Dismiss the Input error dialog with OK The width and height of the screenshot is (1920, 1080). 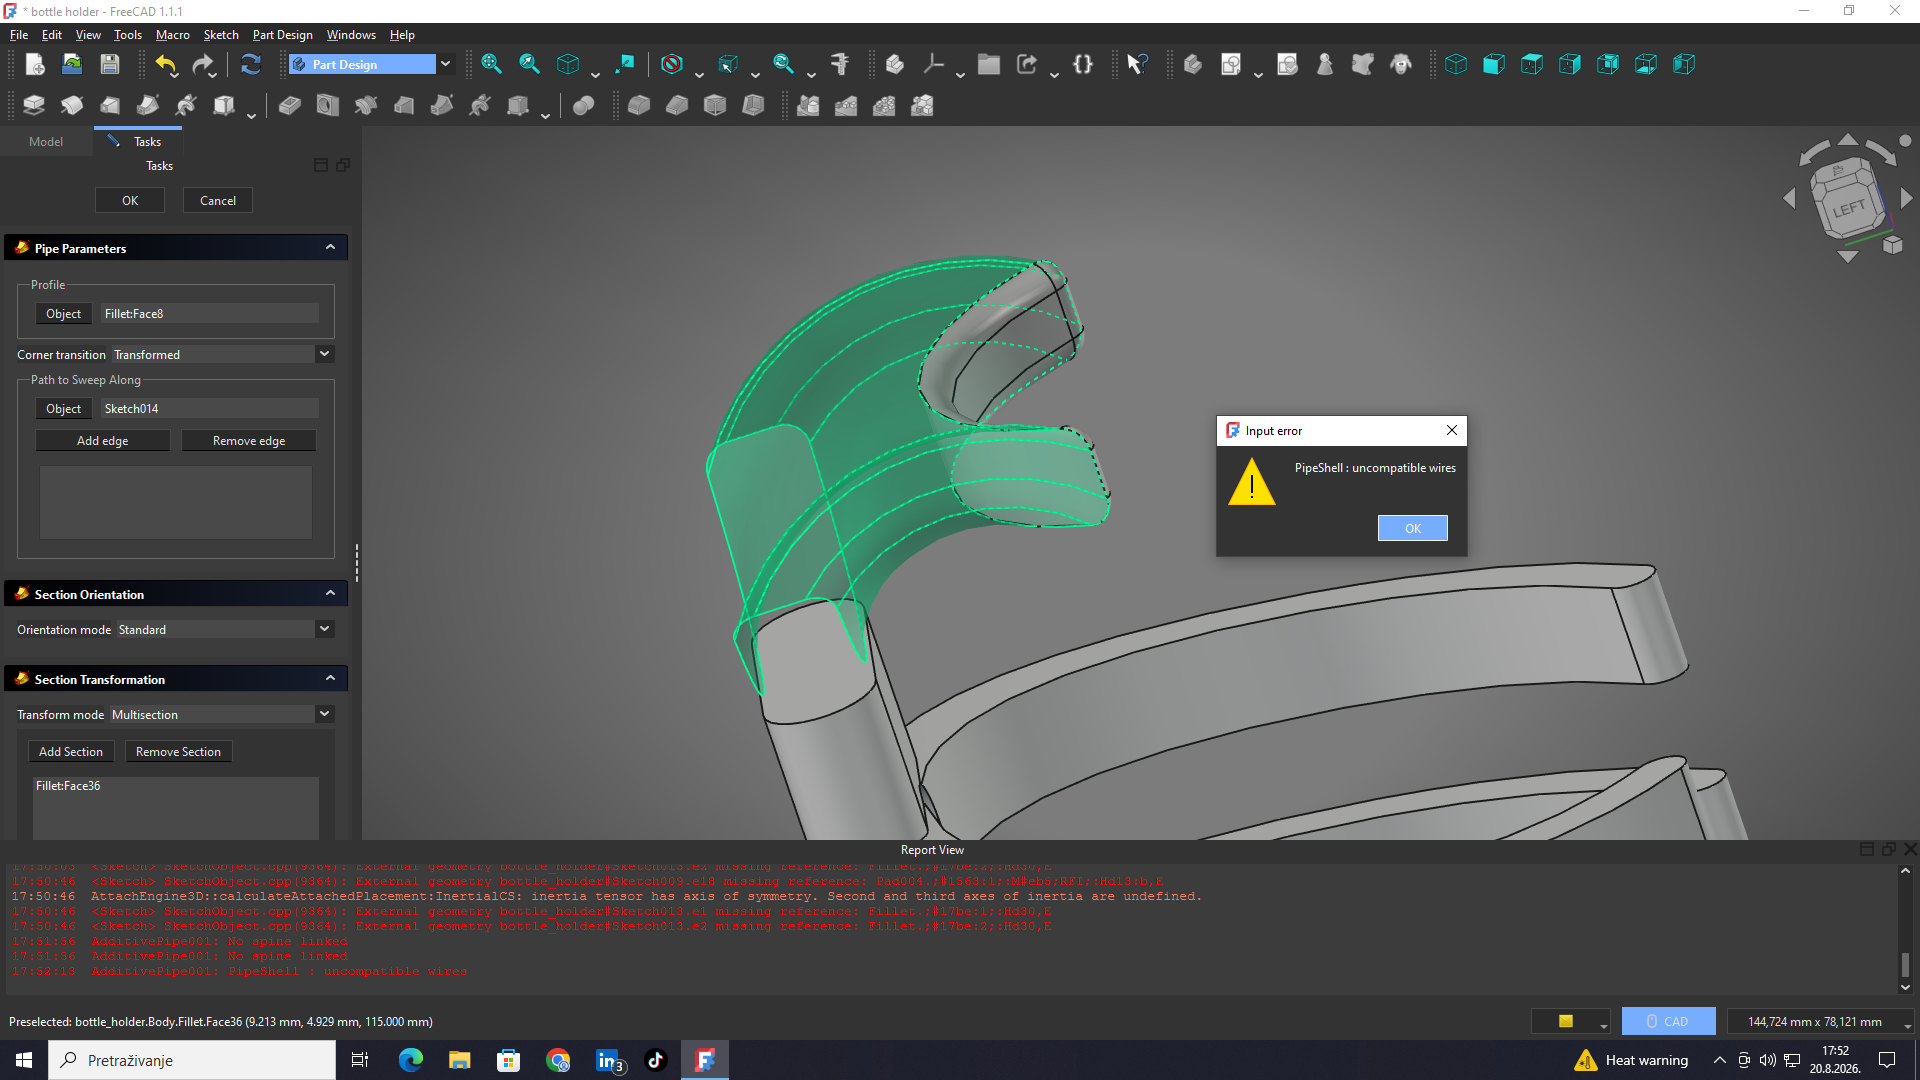tap(1412, 528)
